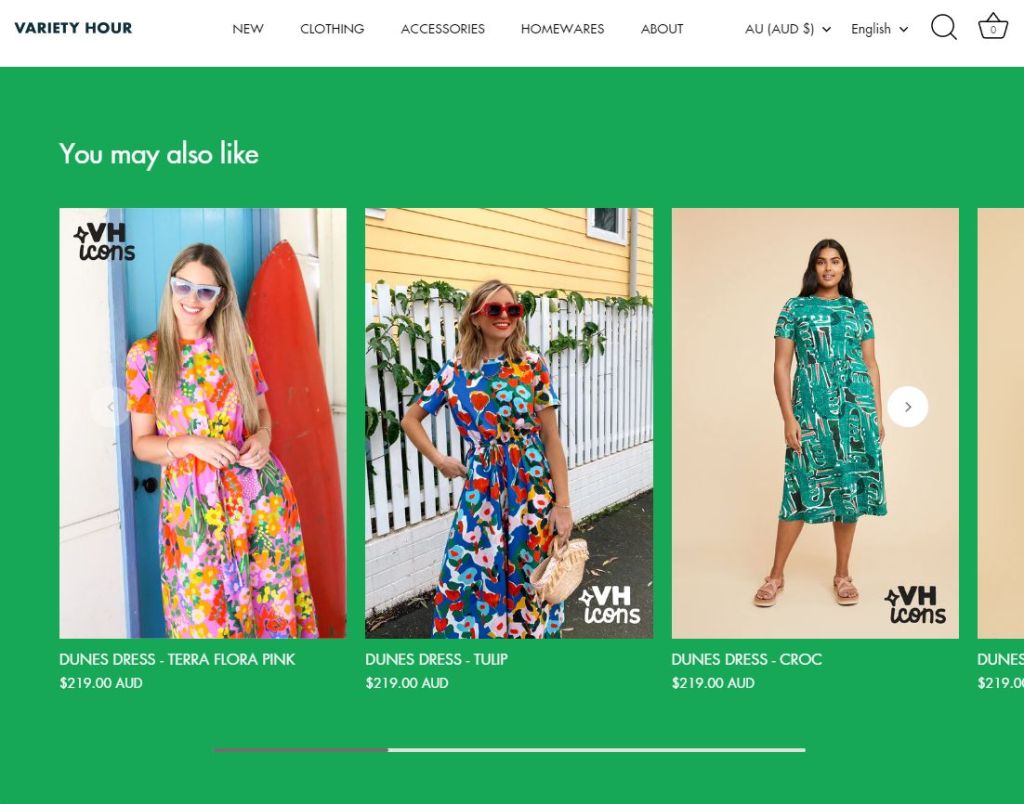The image size is (1024, 804).
Task: Click VH Icons badge on Croc dress photo
Action: pos(915,605)
